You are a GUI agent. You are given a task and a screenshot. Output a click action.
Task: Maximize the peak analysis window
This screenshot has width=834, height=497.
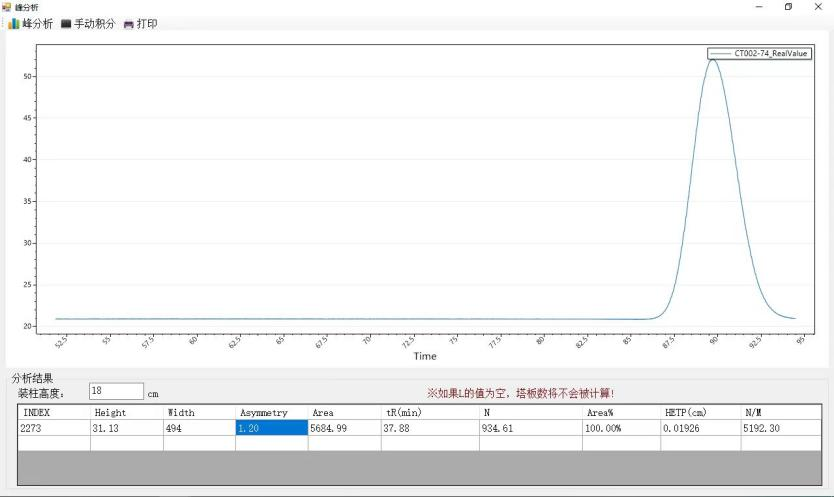(x=790, y=7)
